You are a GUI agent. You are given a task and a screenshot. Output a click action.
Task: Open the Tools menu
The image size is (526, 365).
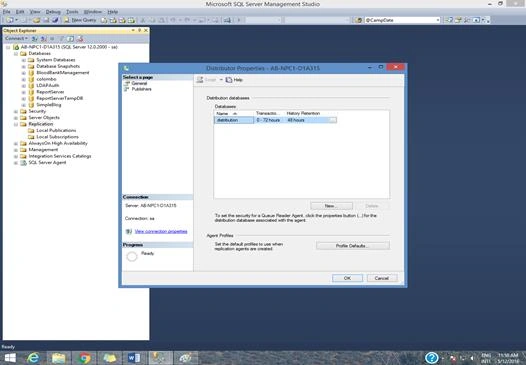point(72,12)
